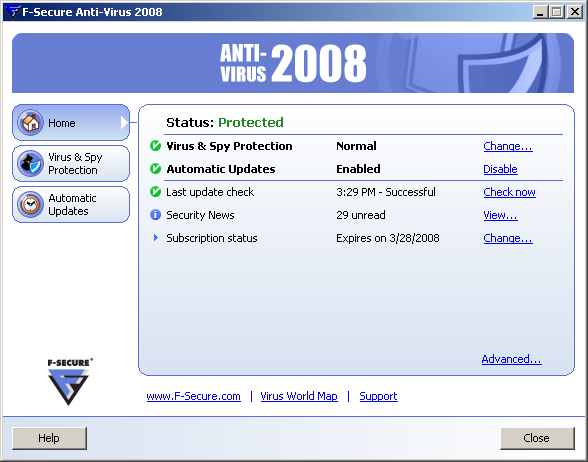The width and height of the screenshot is (588, 462).
Task: Disable Automatic Updates via Disable link
Action: pyautogui.click(x=500, y=169)
